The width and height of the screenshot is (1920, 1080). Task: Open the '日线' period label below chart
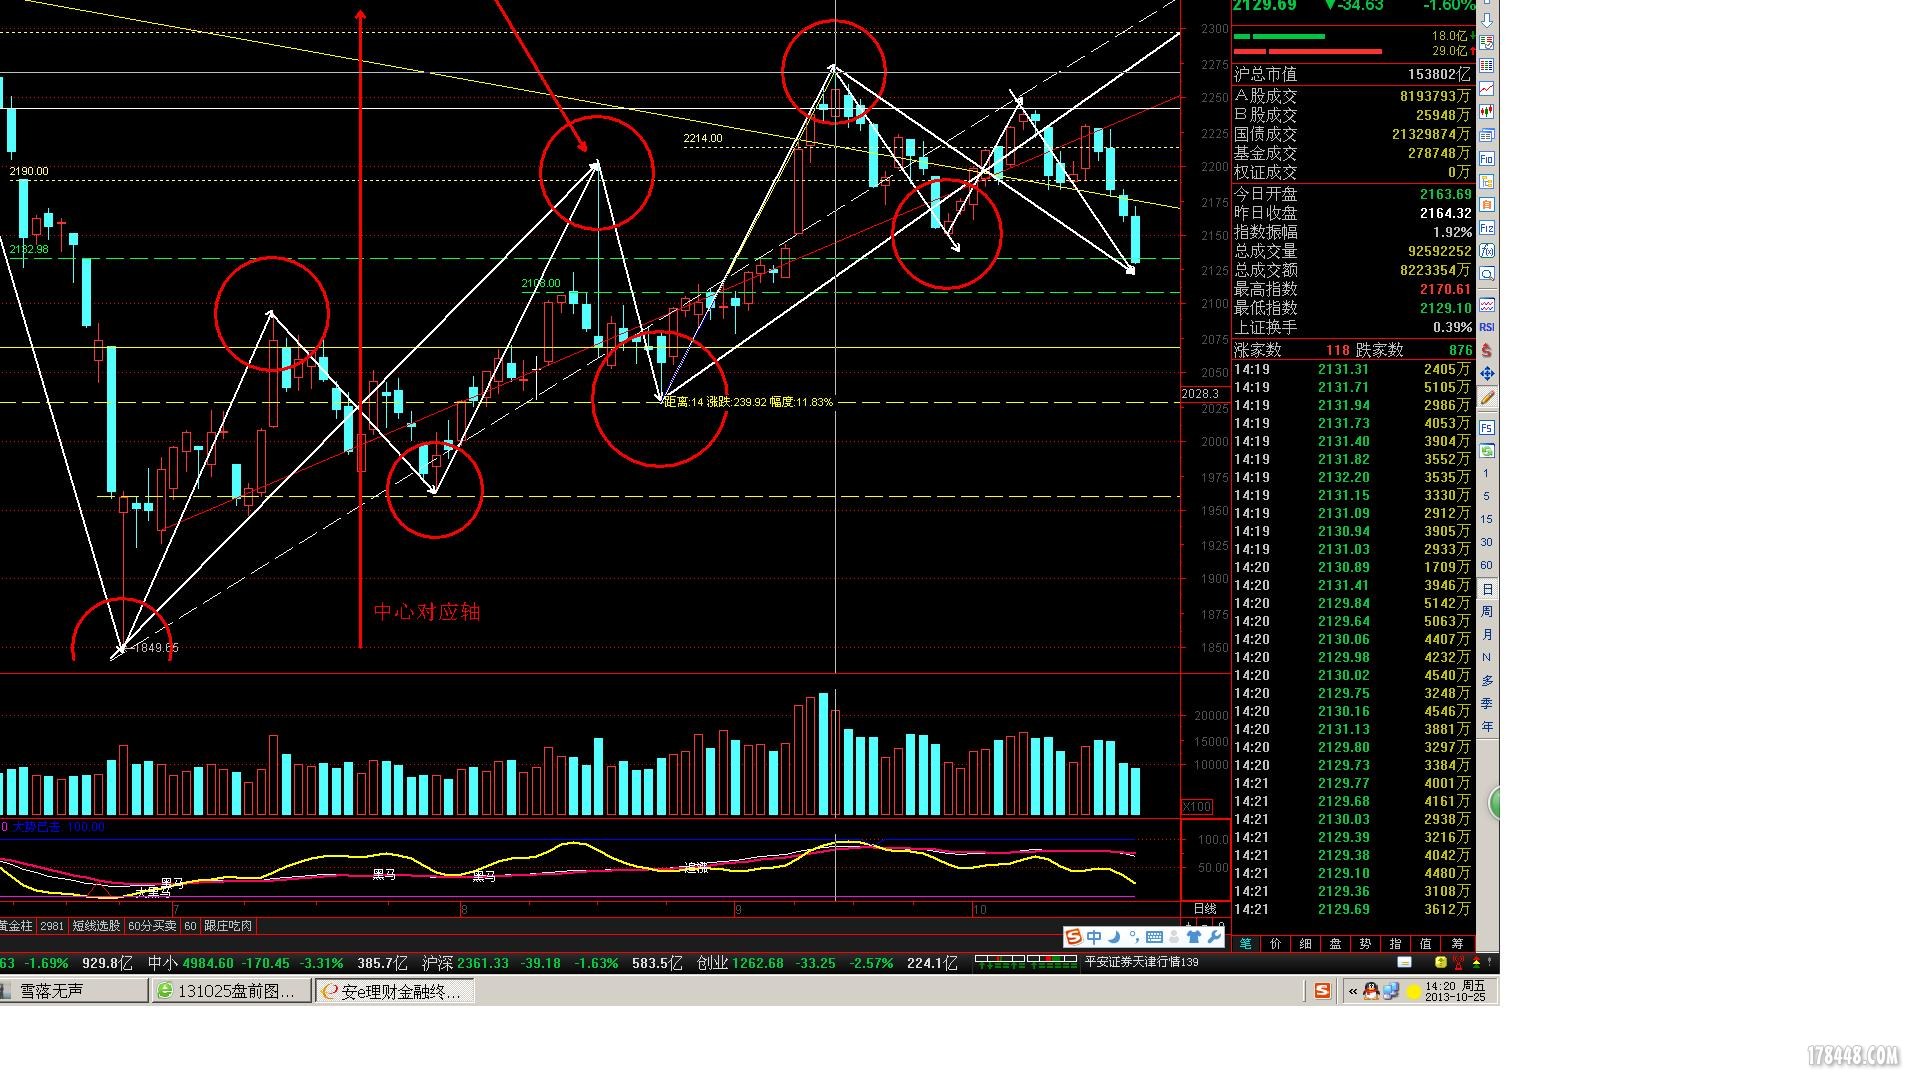pos(1205,908)
